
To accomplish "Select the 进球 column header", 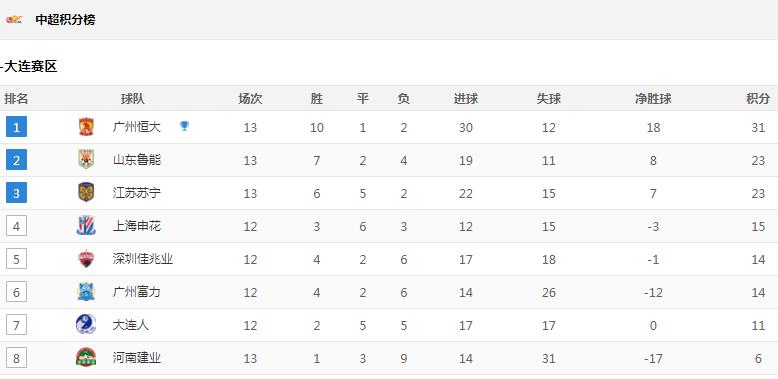I will pyautogui.click(x=465, y=99).
